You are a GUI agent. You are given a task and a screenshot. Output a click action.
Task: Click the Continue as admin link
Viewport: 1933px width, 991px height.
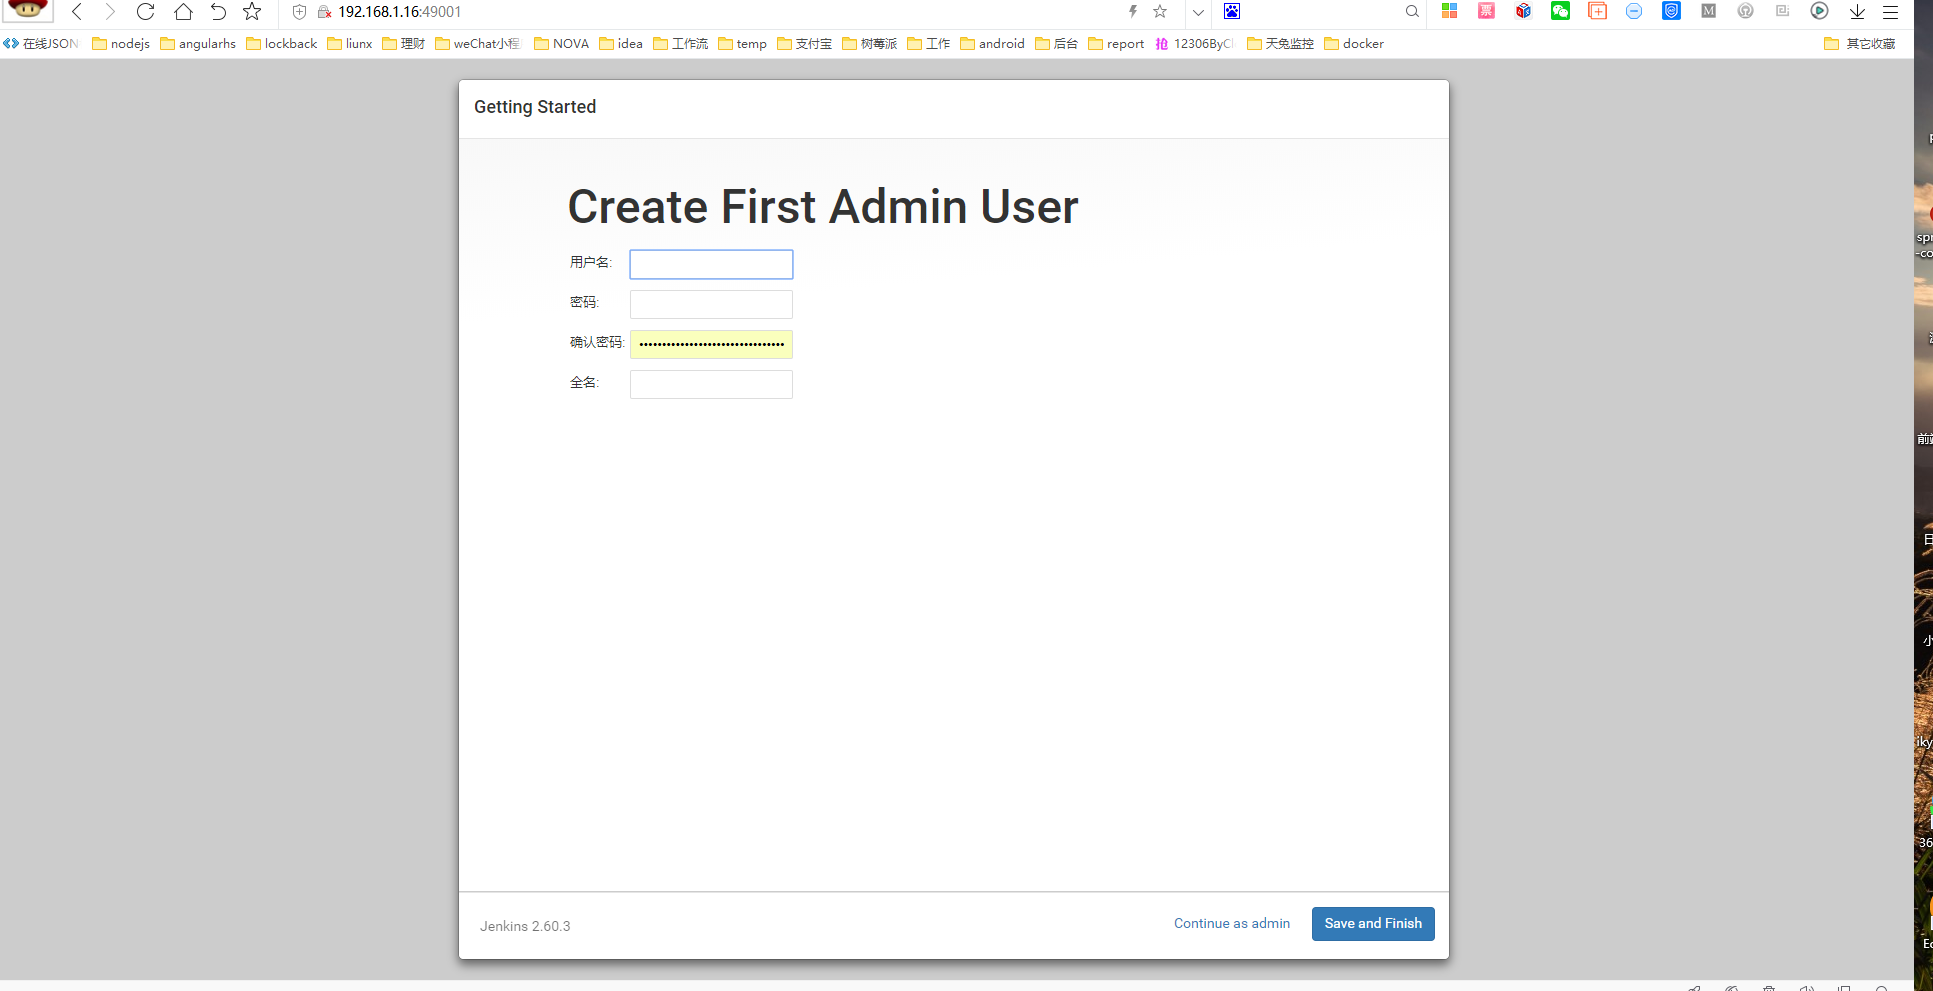pos(1231,924)
